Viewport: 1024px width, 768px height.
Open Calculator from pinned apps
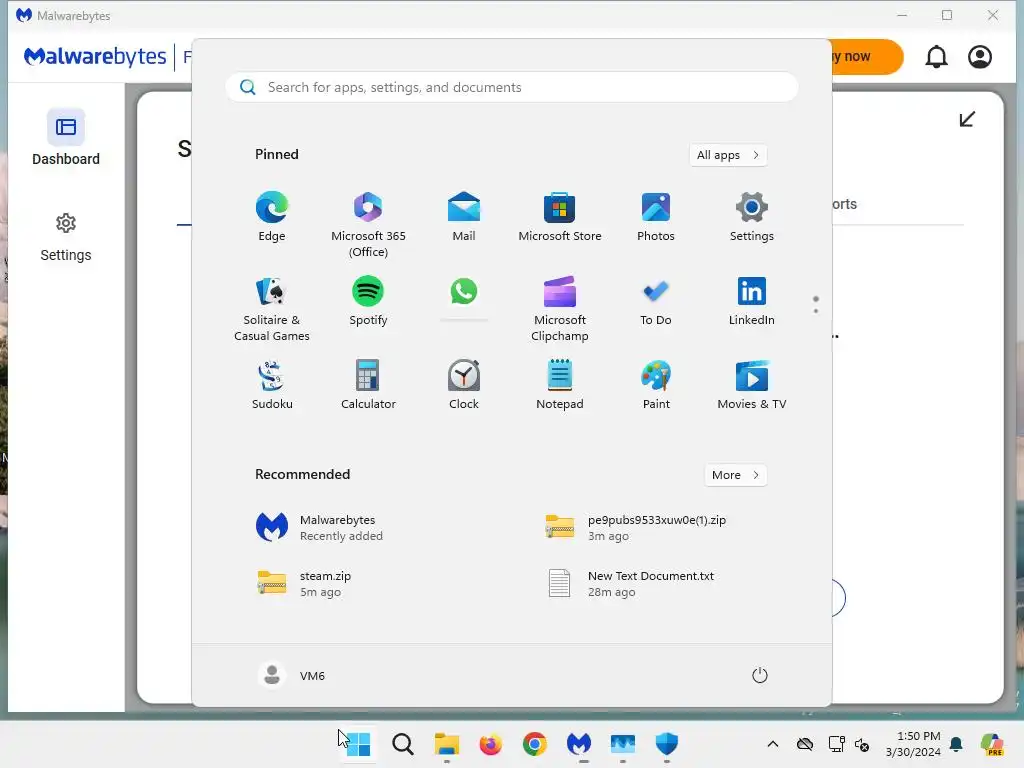pyautogui.click(x=368, y=385)
